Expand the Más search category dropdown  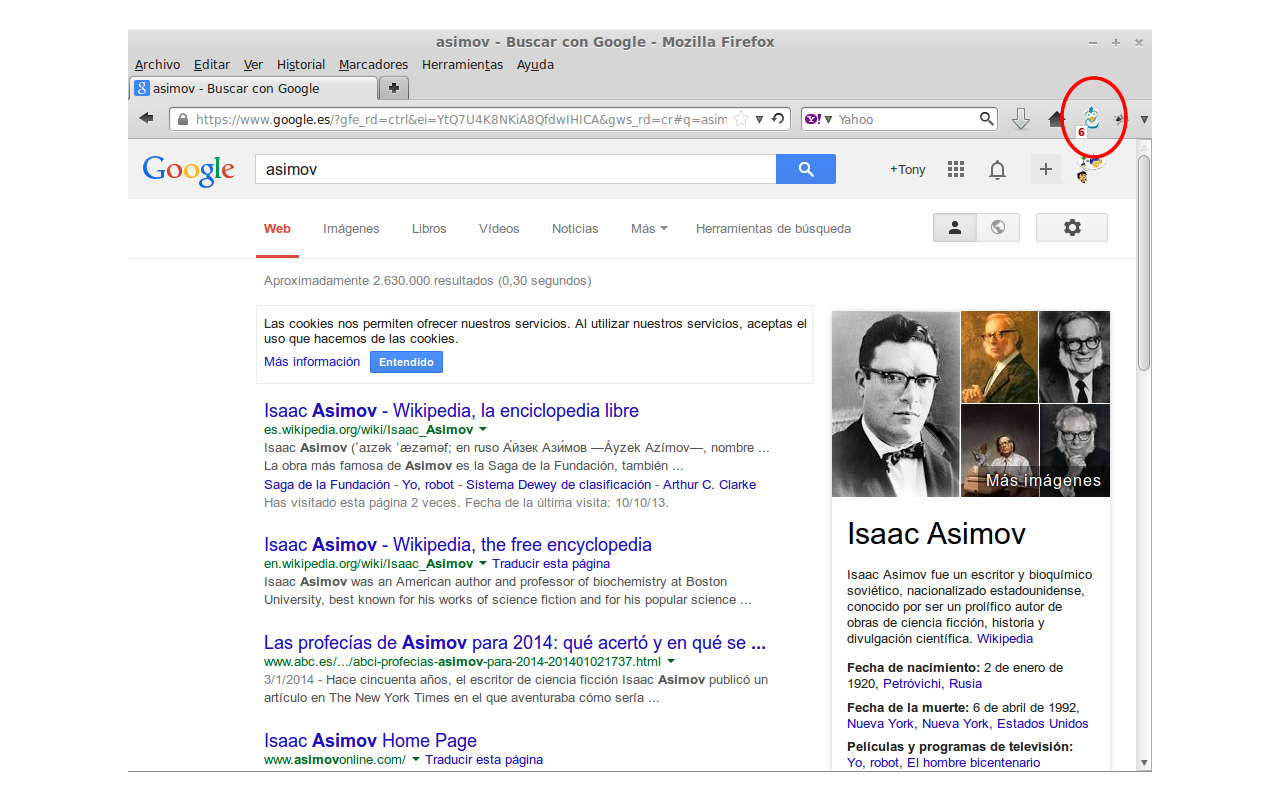[x=649, y=229]
